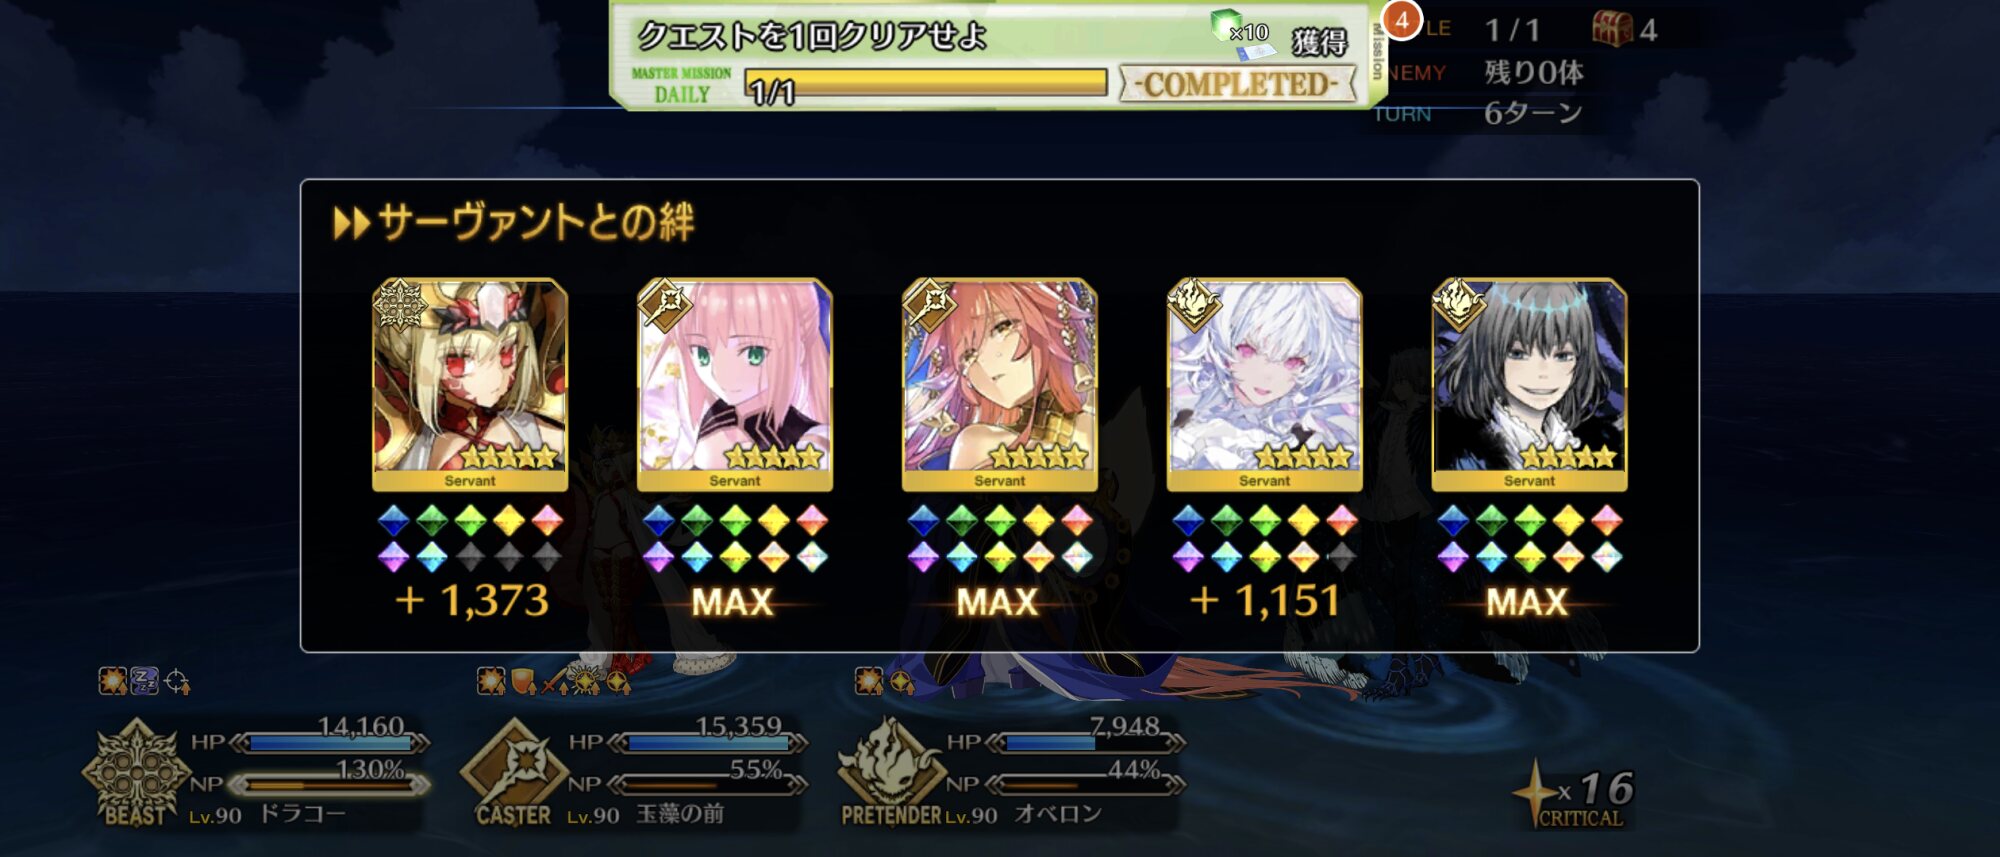2000x857 pixels.
Task: Select the red-haired third servant card
Action: pos(1000,385)
